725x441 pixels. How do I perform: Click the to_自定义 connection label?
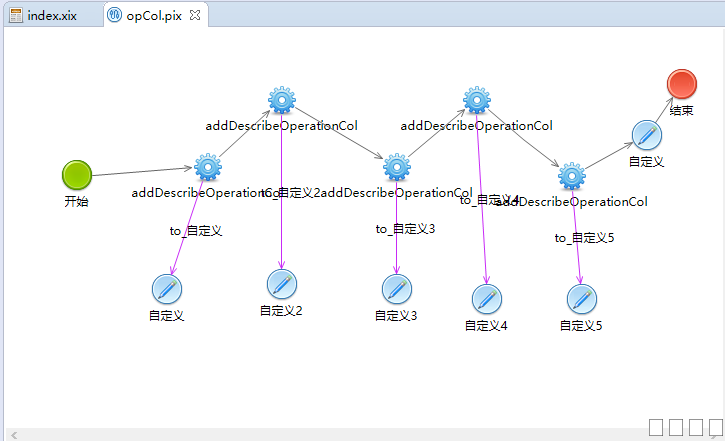click(x=195, y=231)
